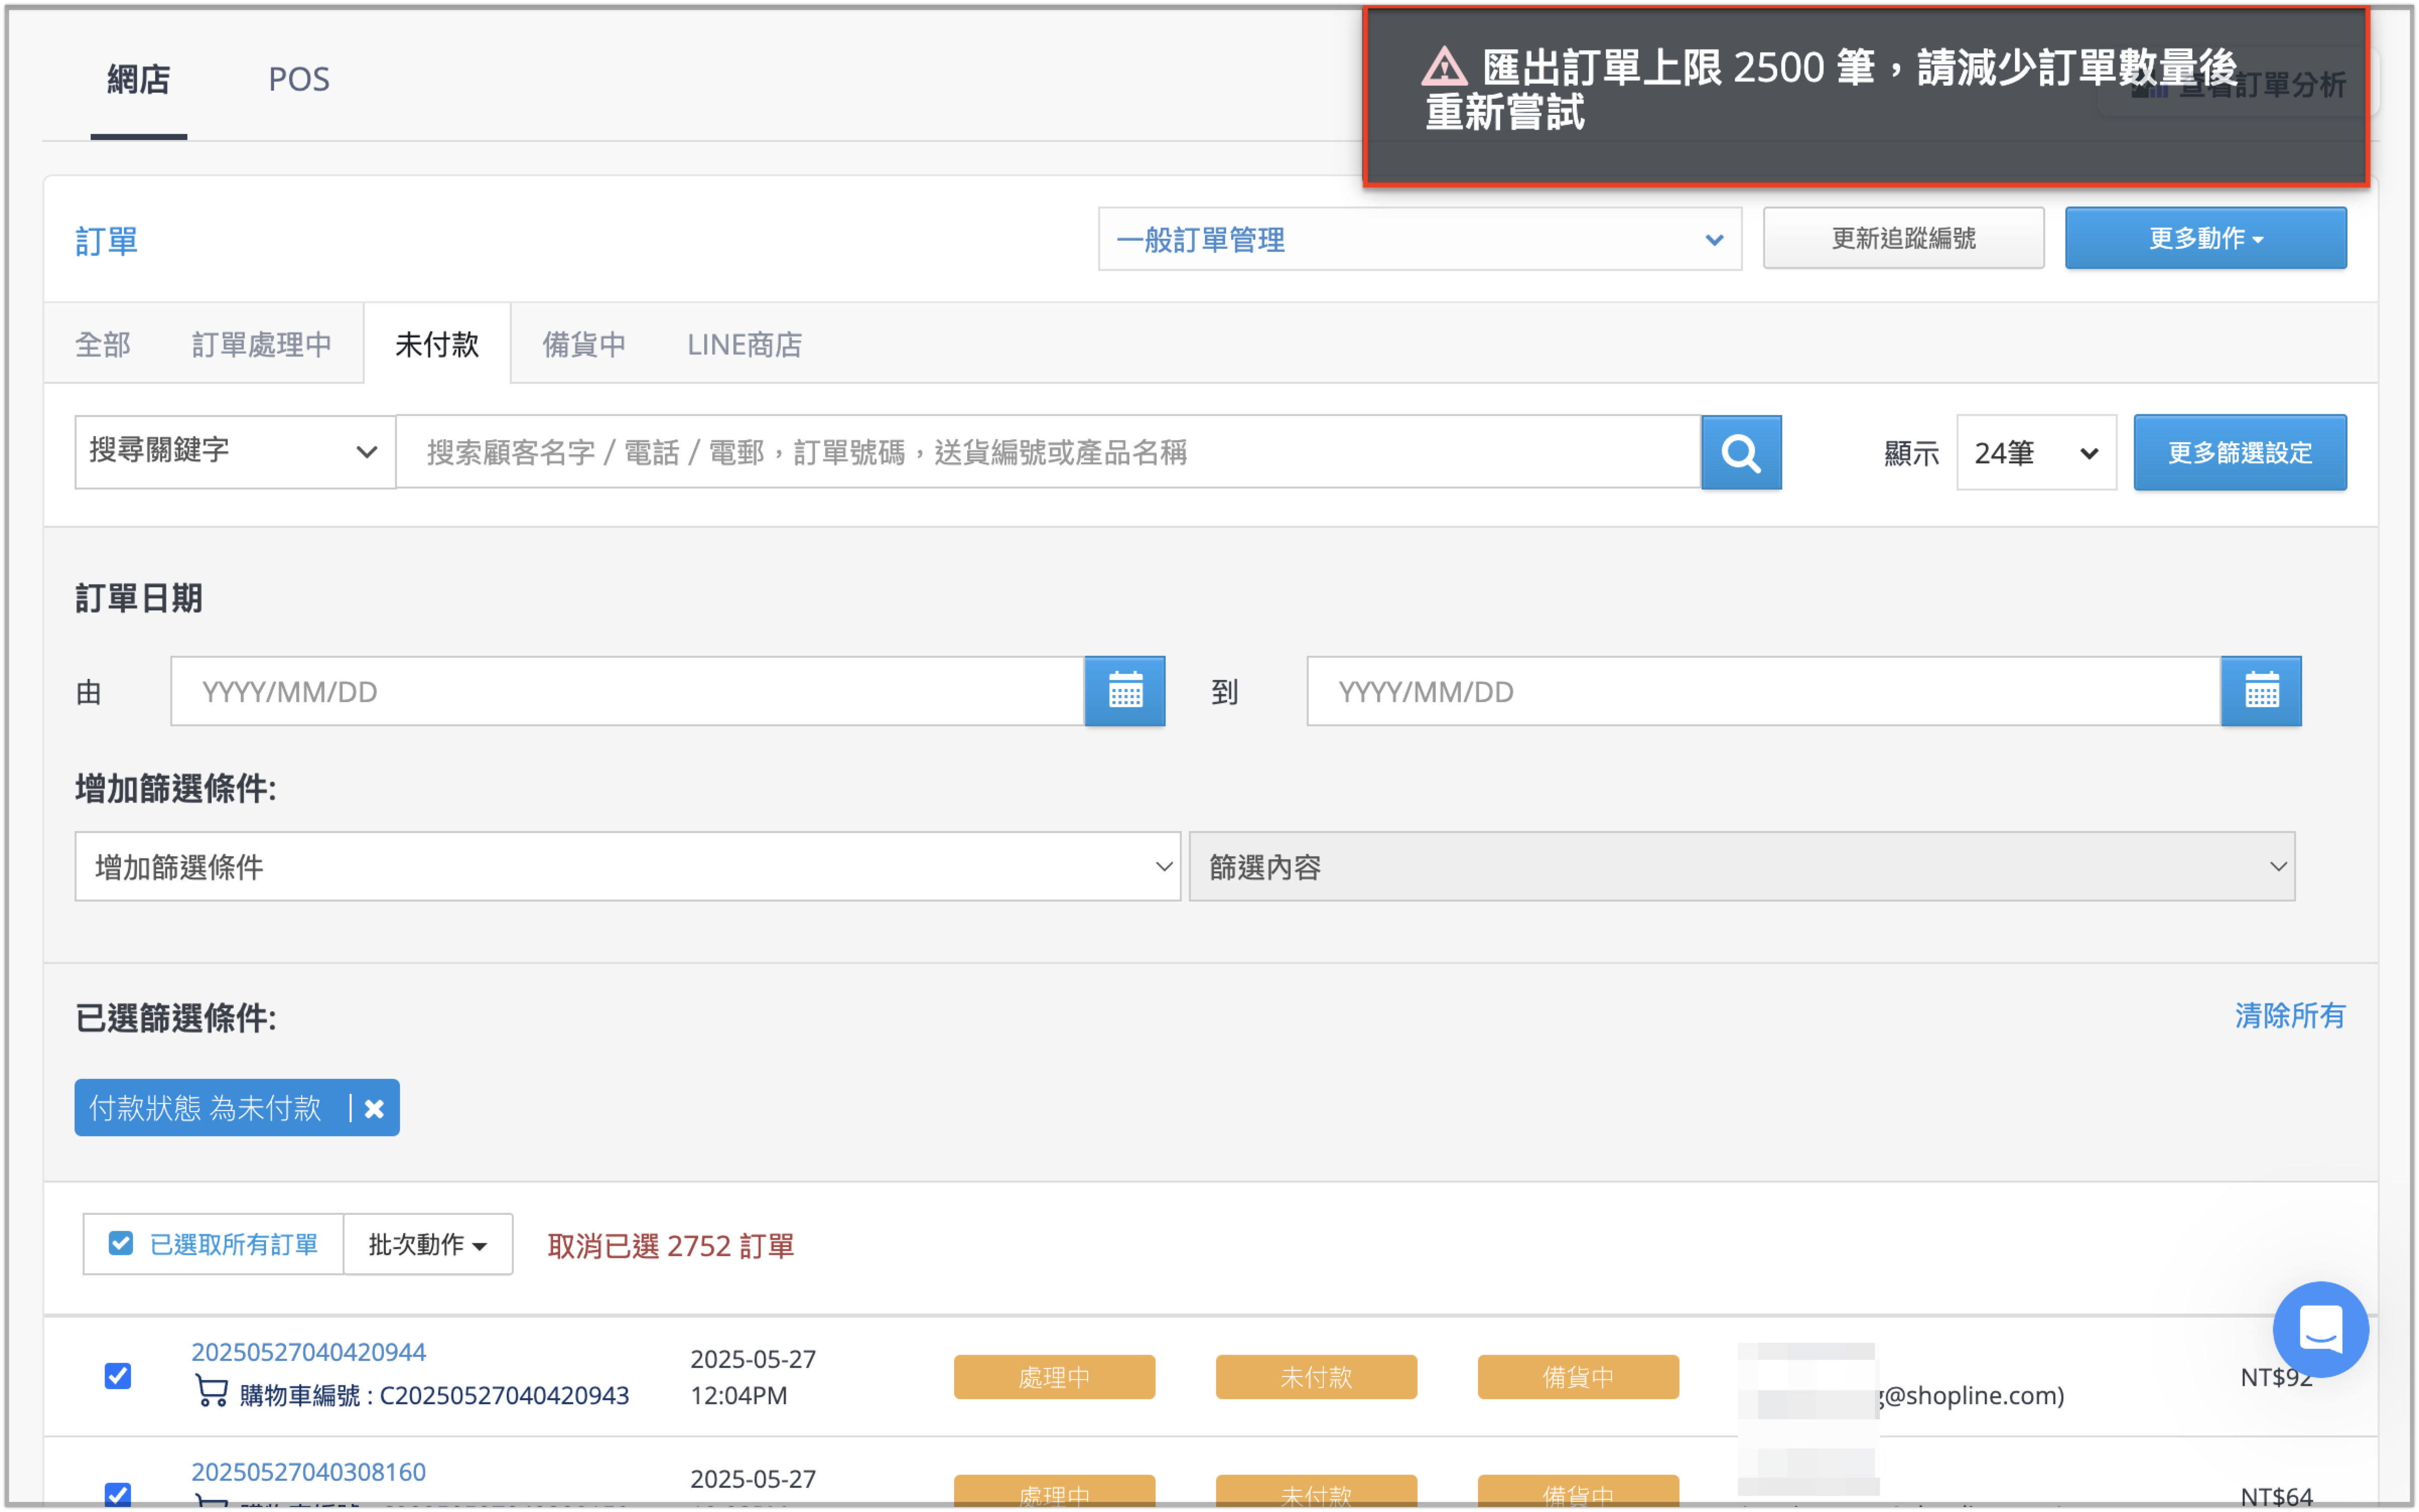Click the 更新追蹤編號 button
2419x1512 pixels.
(x=1903, y=238)
